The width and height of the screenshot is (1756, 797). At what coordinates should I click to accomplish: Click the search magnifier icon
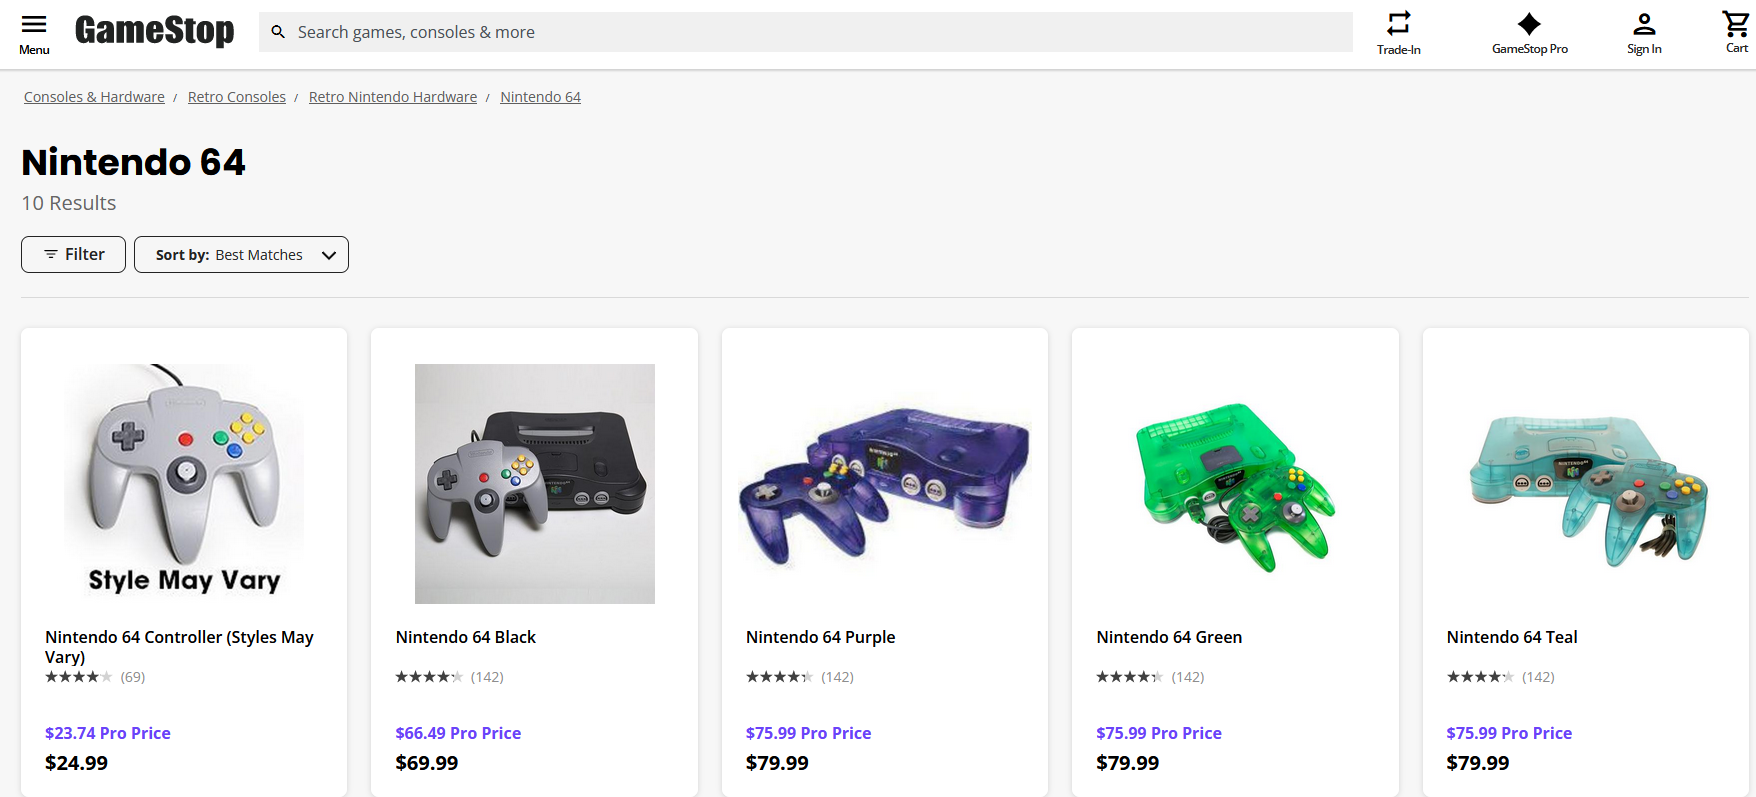coord(278,32)
